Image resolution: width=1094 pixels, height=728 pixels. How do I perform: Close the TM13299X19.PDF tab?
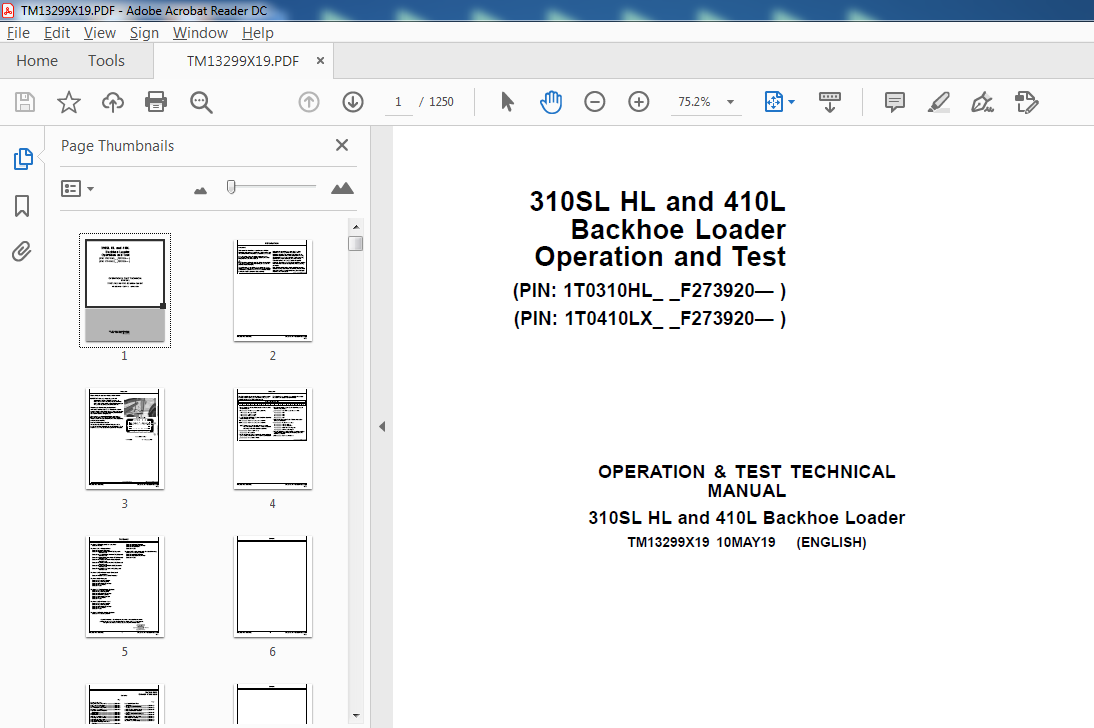pyautogui.click(x=320, y=61)
